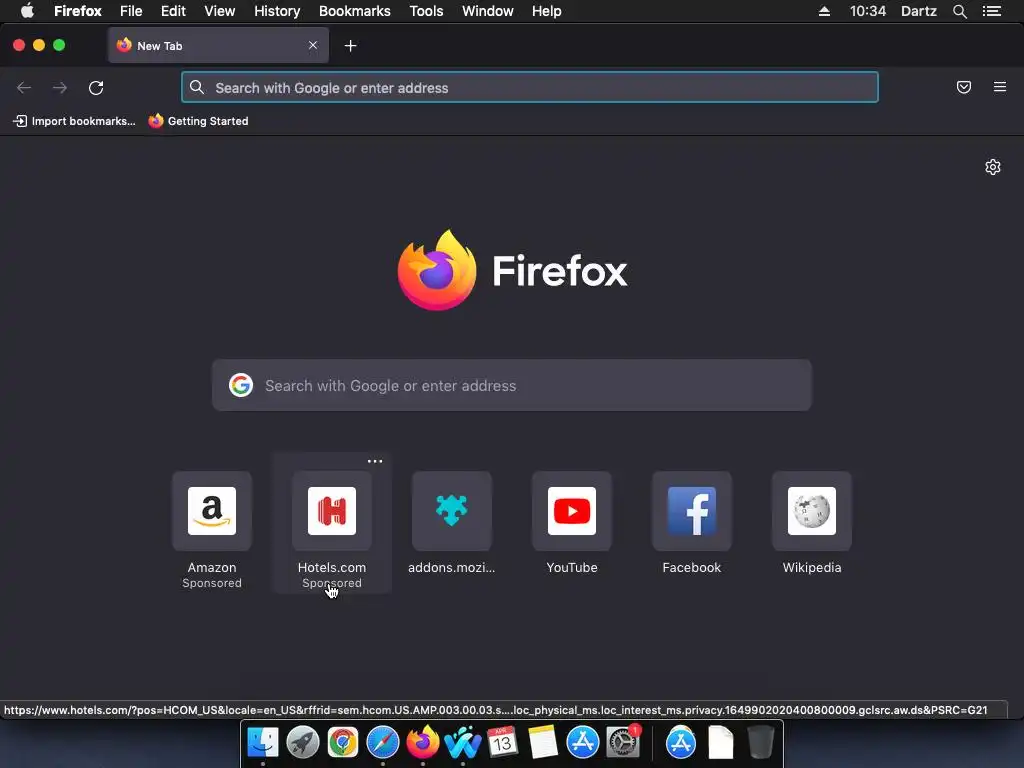Open the Firefox application menu
Screen dimensions: 1024x768
[x=78, y=11]
